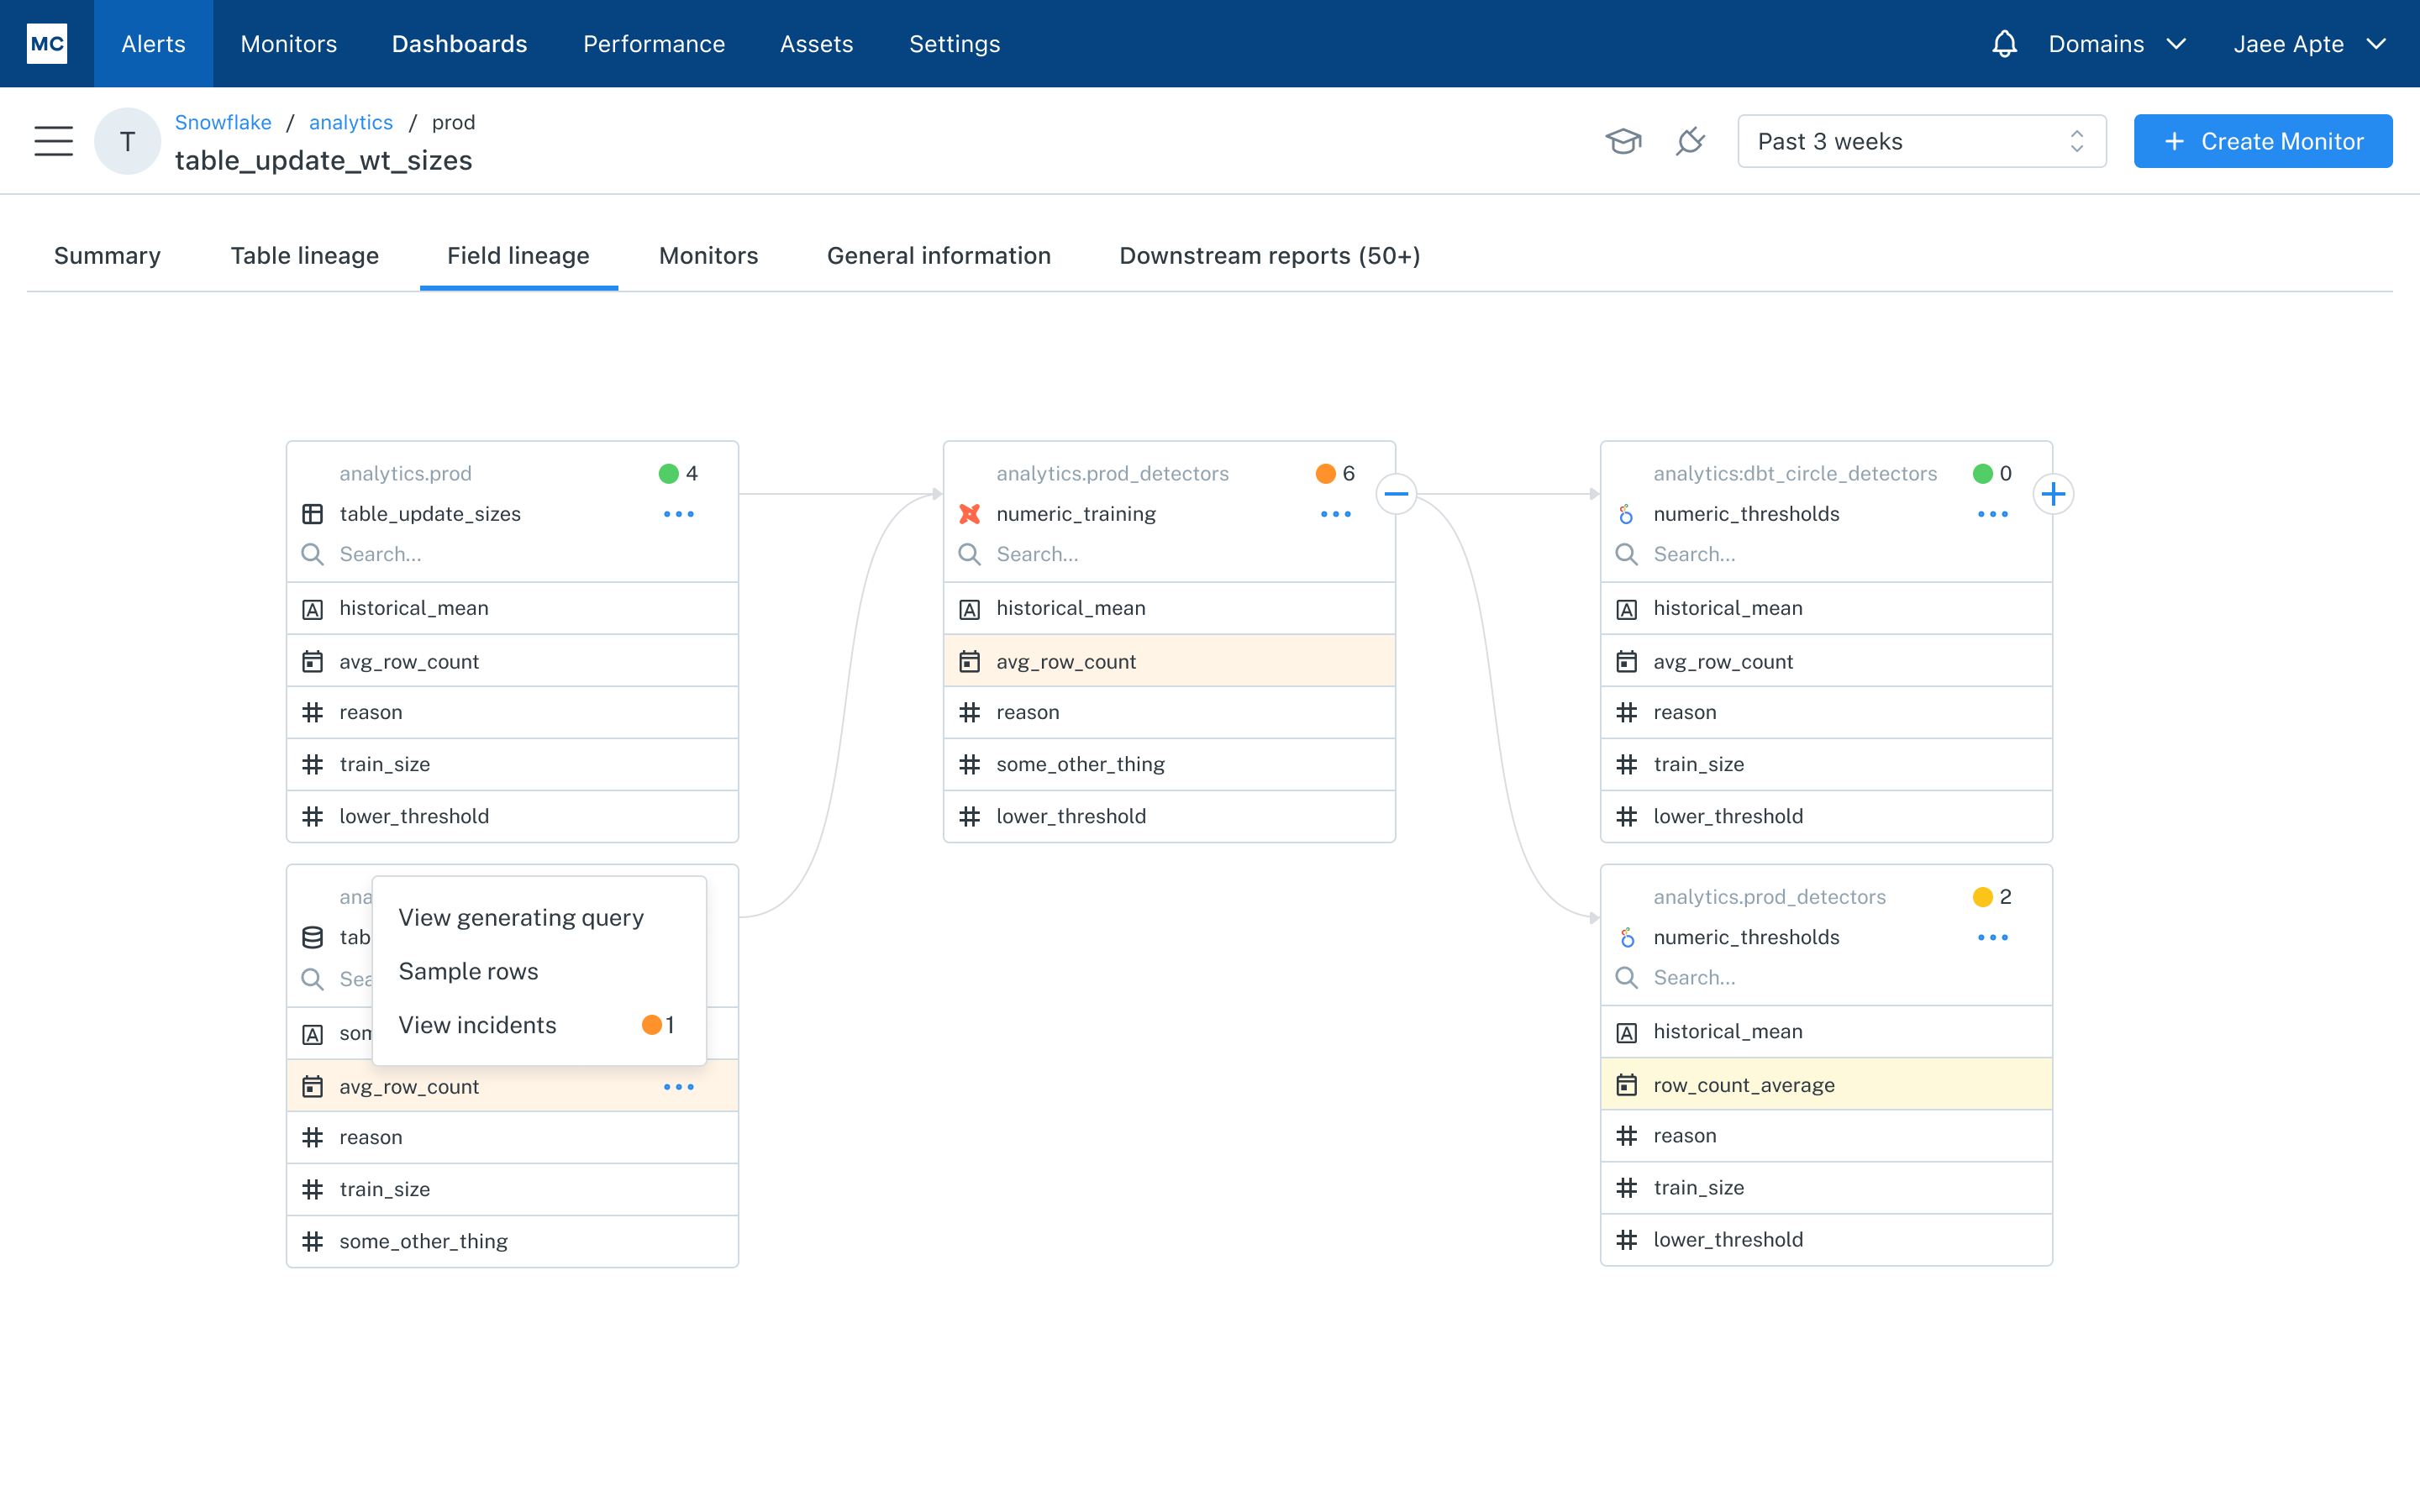Select row_count_average field
Screen dimensions: 2420x1512
1826,1085
